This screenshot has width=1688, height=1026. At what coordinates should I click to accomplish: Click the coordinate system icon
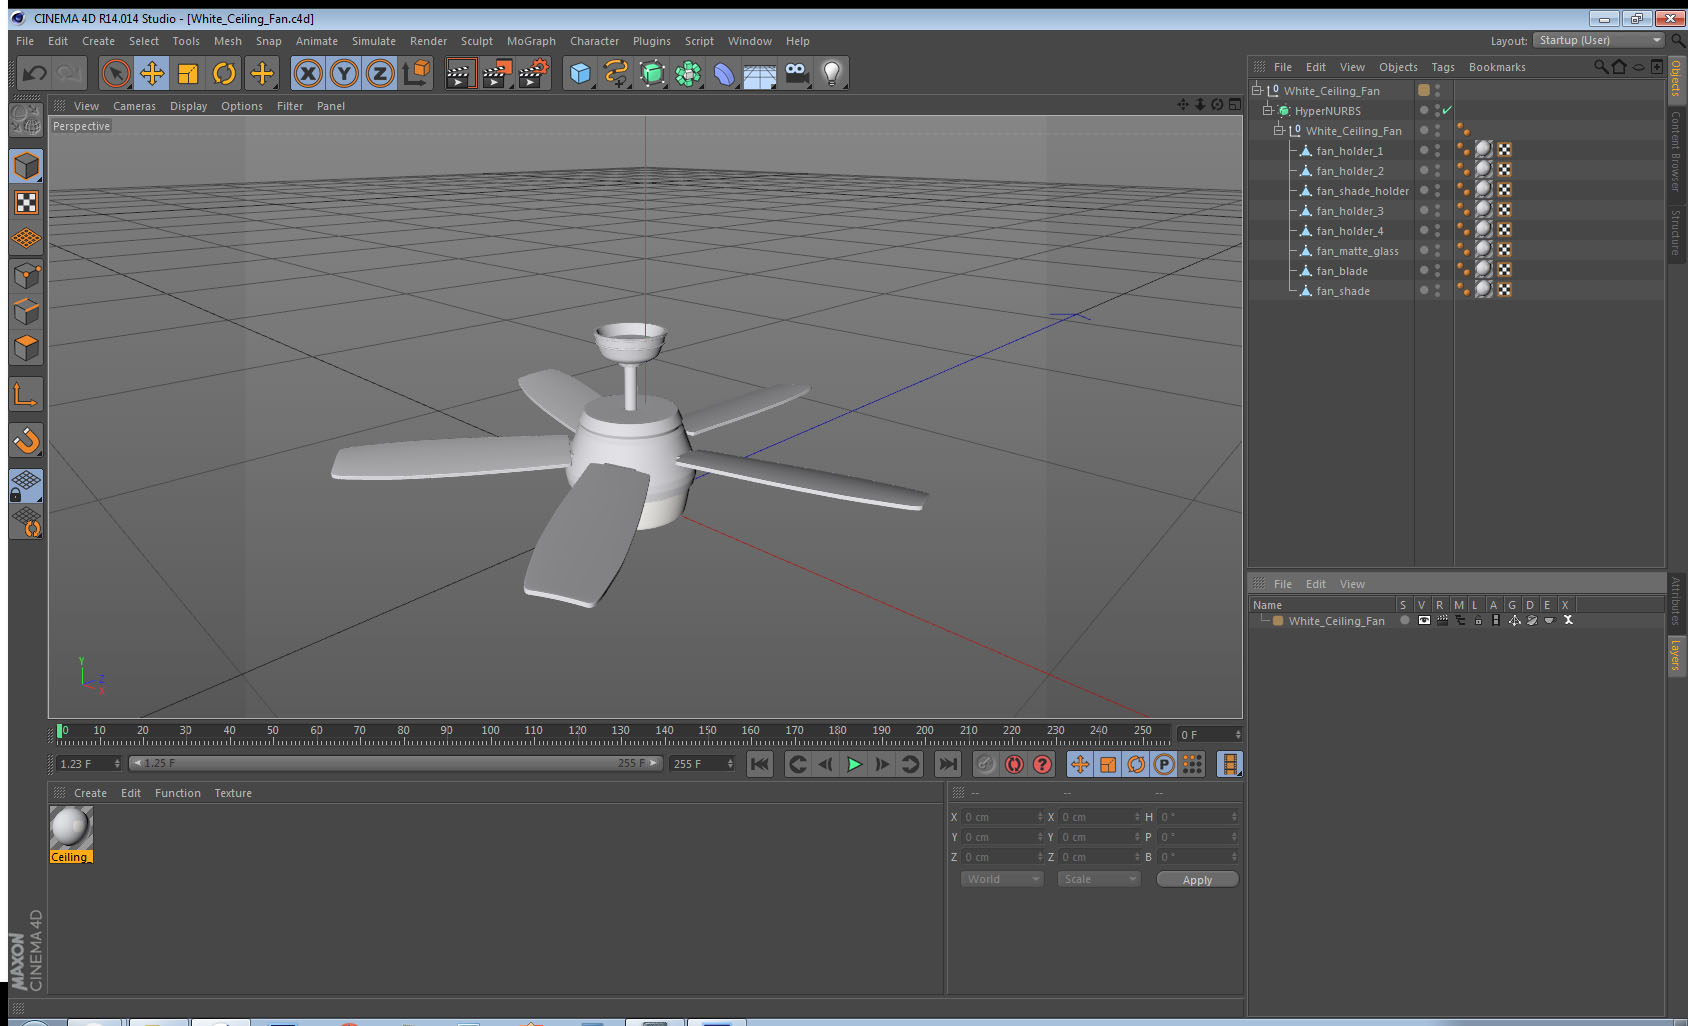point(416,73)
